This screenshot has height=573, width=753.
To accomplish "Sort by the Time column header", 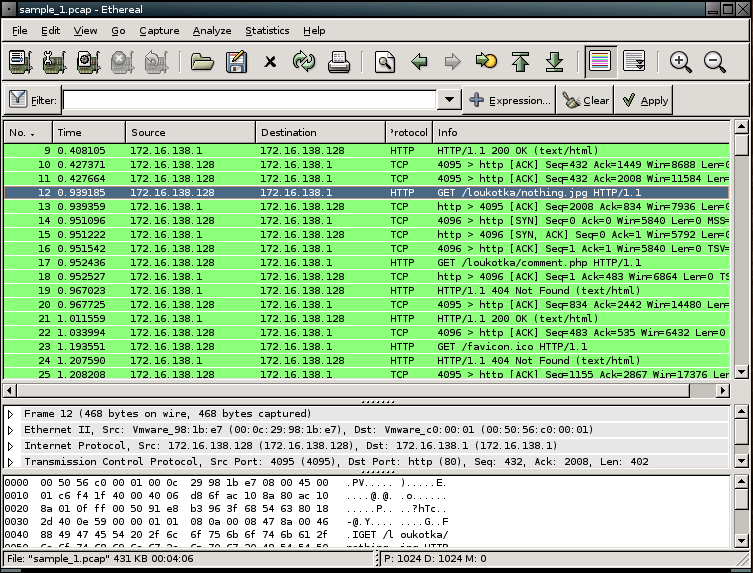I will point(89,133).
